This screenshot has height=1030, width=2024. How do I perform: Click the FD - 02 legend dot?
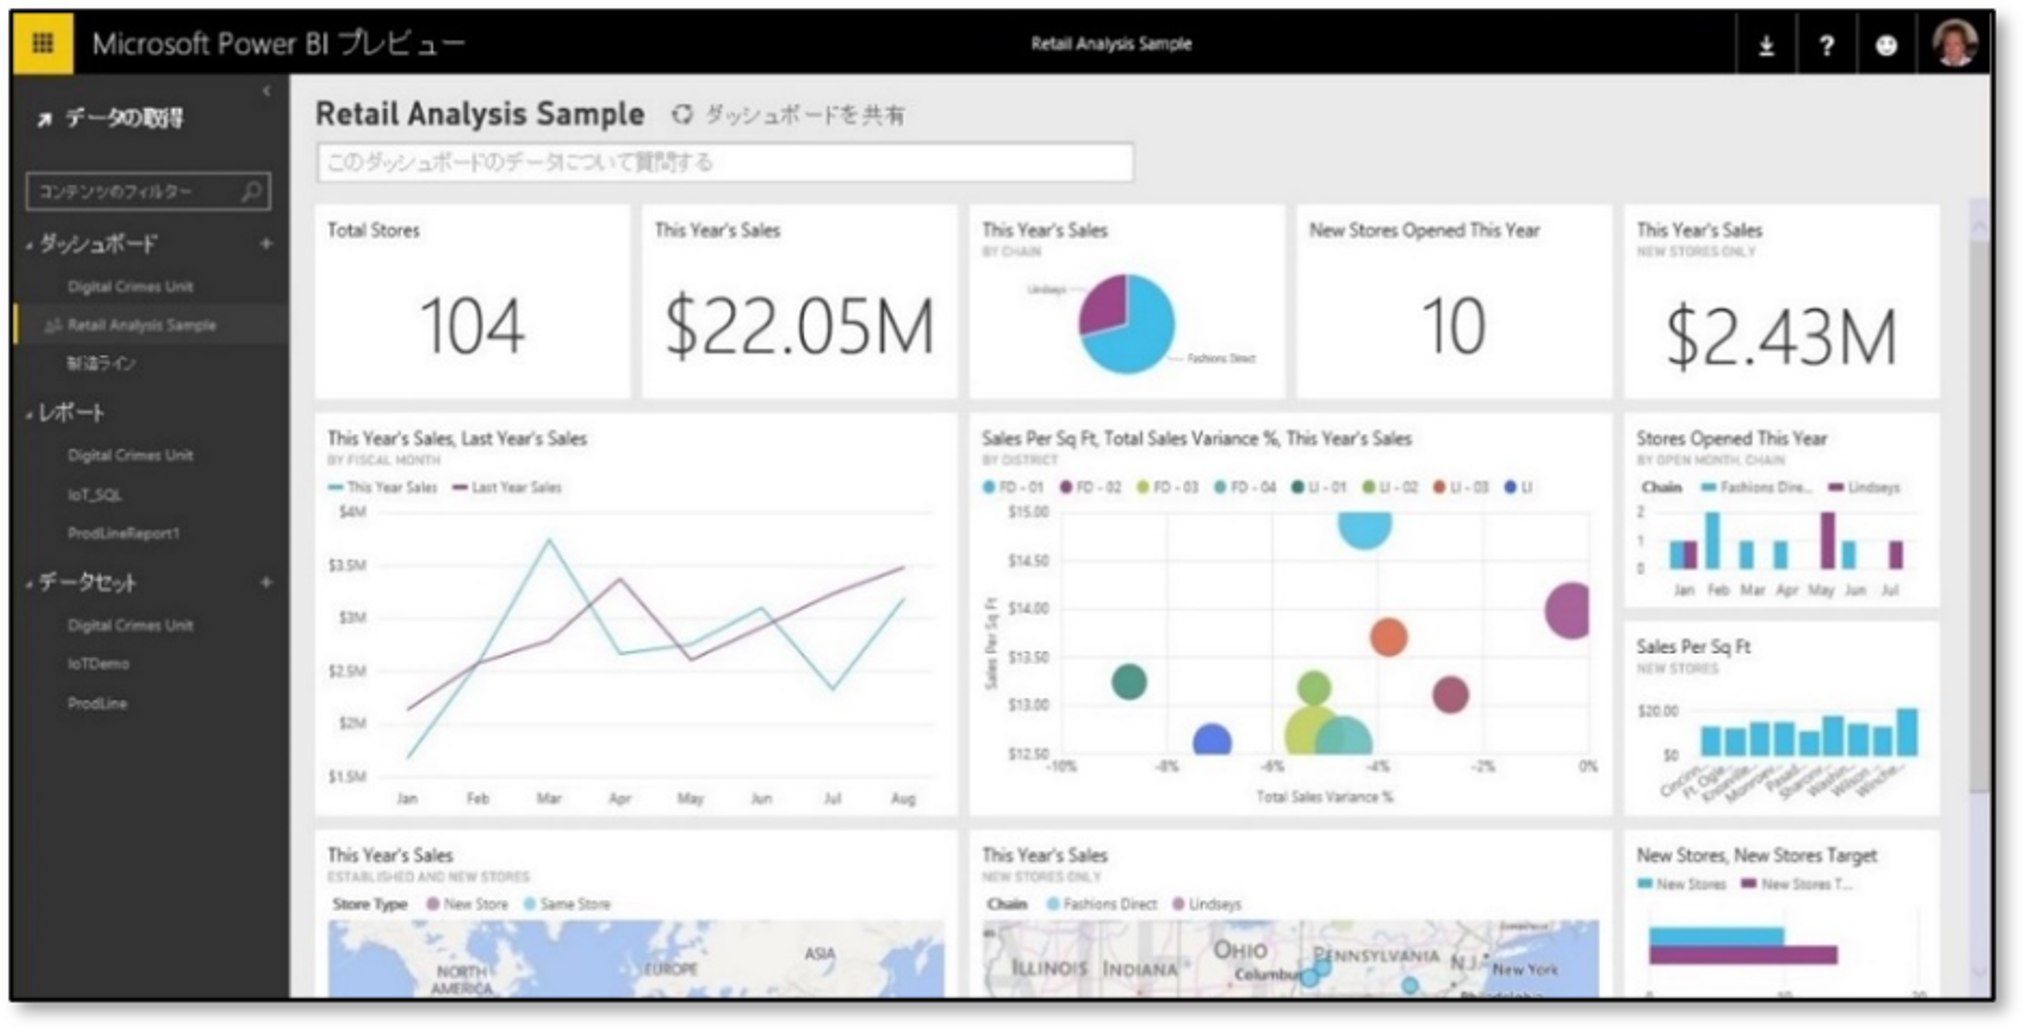point(1066,487)
